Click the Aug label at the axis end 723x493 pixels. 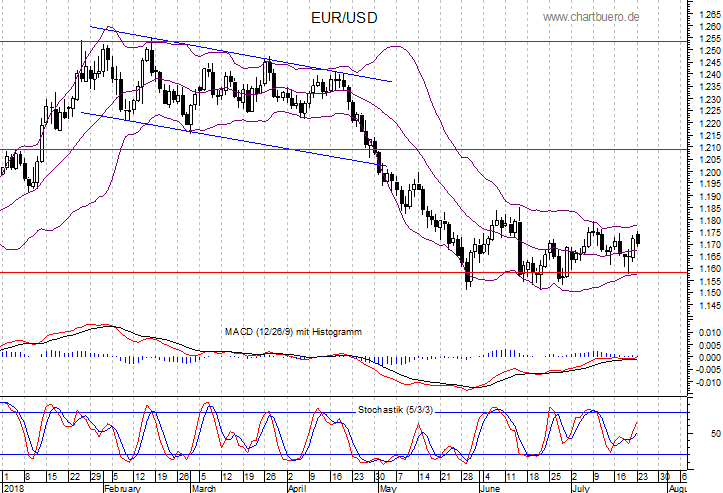click(x=676, y=487)
